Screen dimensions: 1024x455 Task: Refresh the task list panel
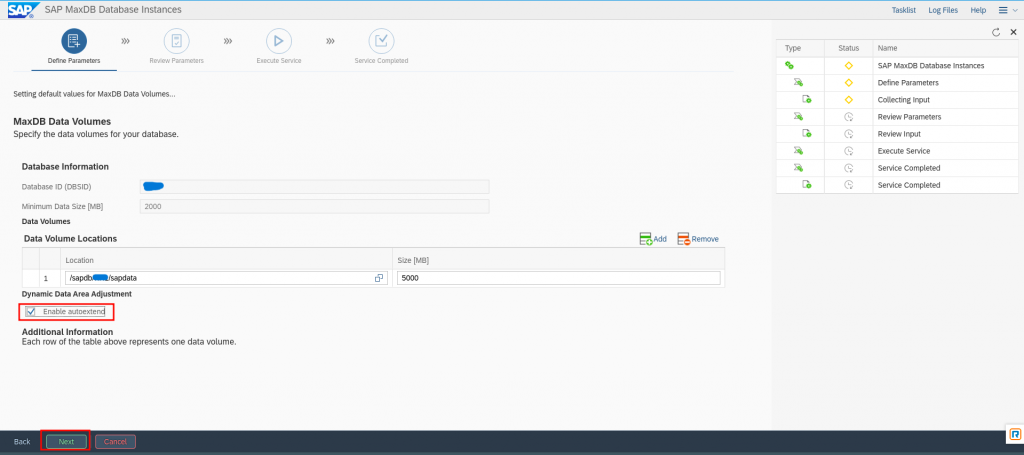click(x=996, y=32)
